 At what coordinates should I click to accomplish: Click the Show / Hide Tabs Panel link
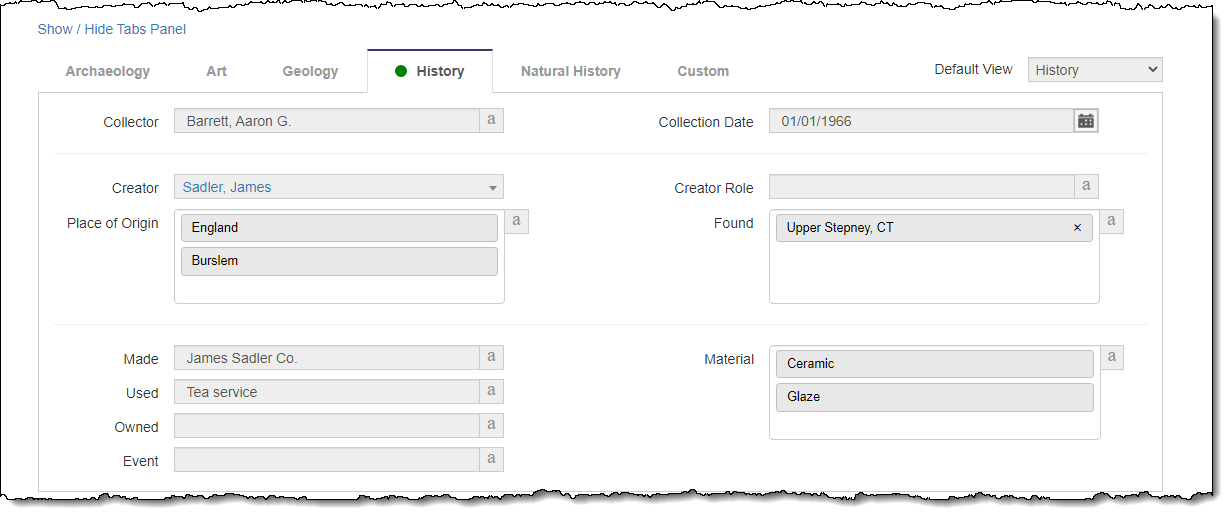pos(112,29)
